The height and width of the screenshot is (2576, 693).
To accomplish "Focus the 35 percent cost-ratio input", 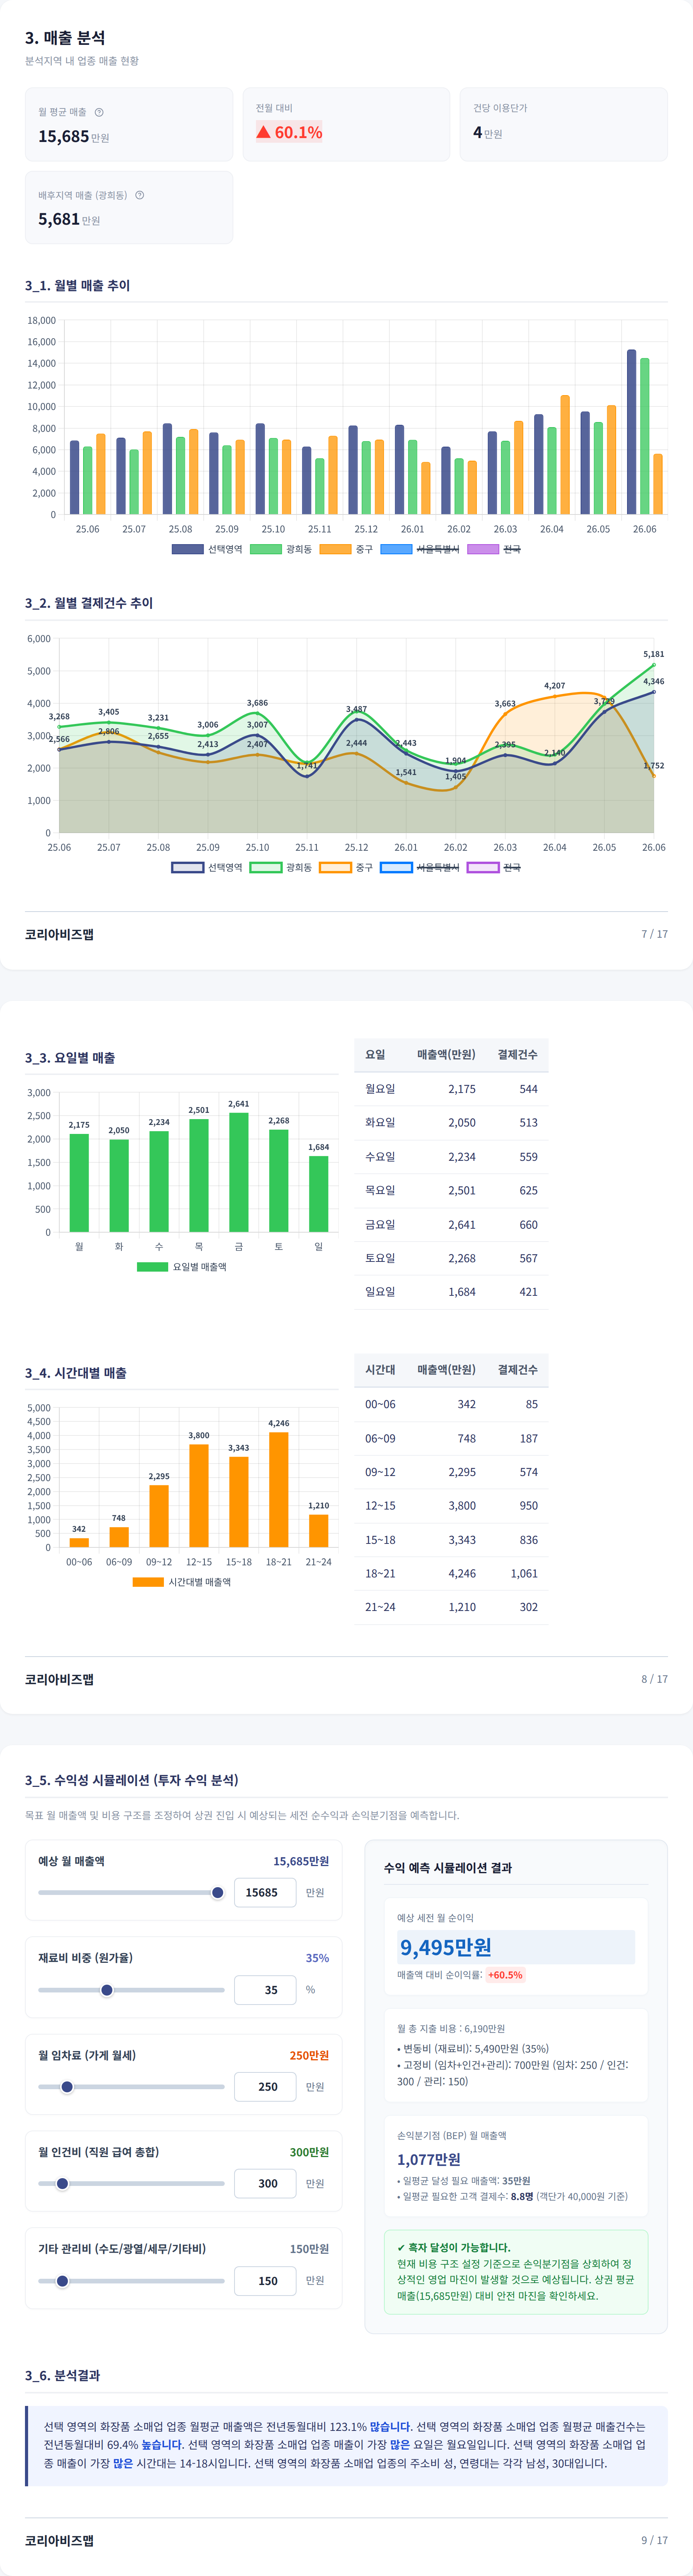I will point(265,1990).
